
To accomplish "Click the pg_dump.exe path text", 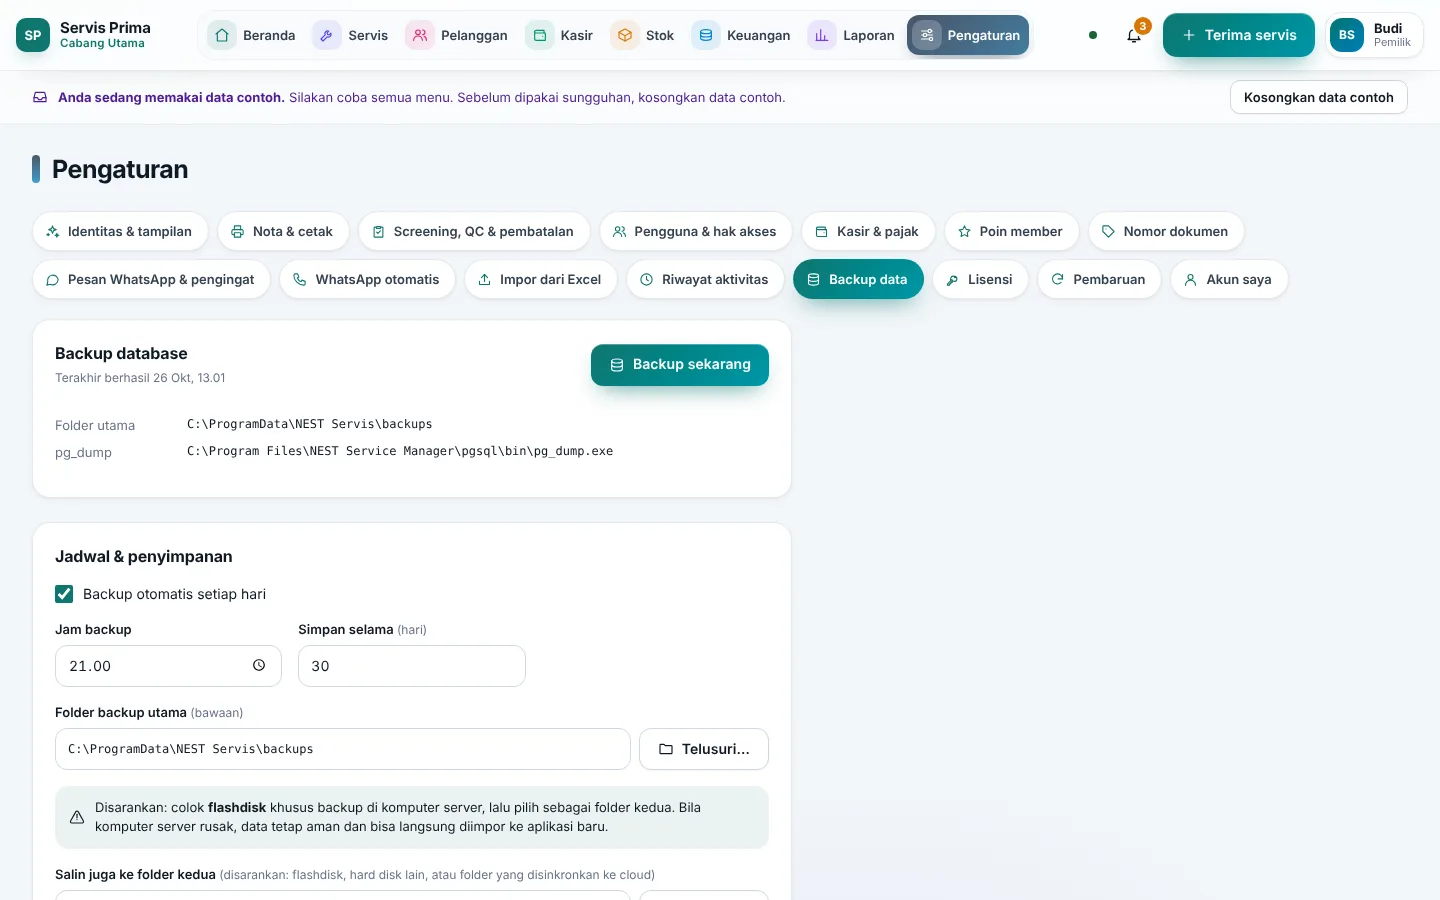I will tap(400, 451).
